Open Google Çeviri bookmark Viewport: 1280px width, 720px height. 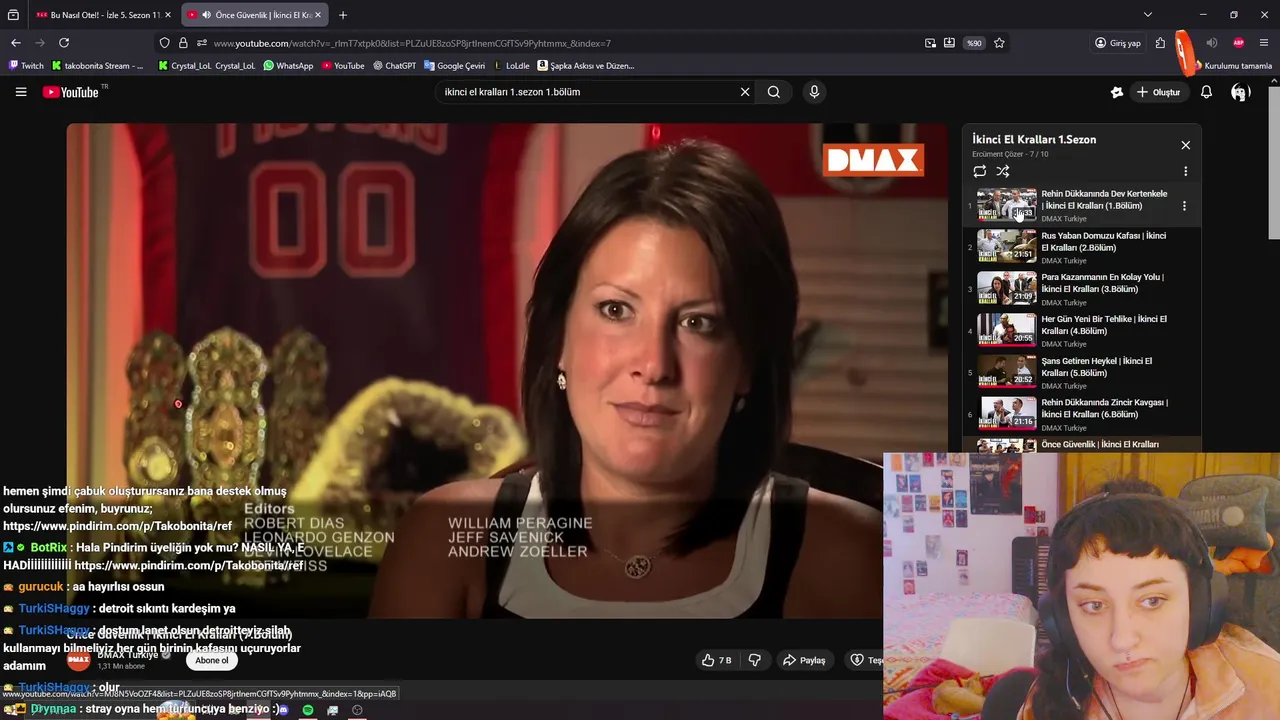pyautogui.click(x=454, y=66)
